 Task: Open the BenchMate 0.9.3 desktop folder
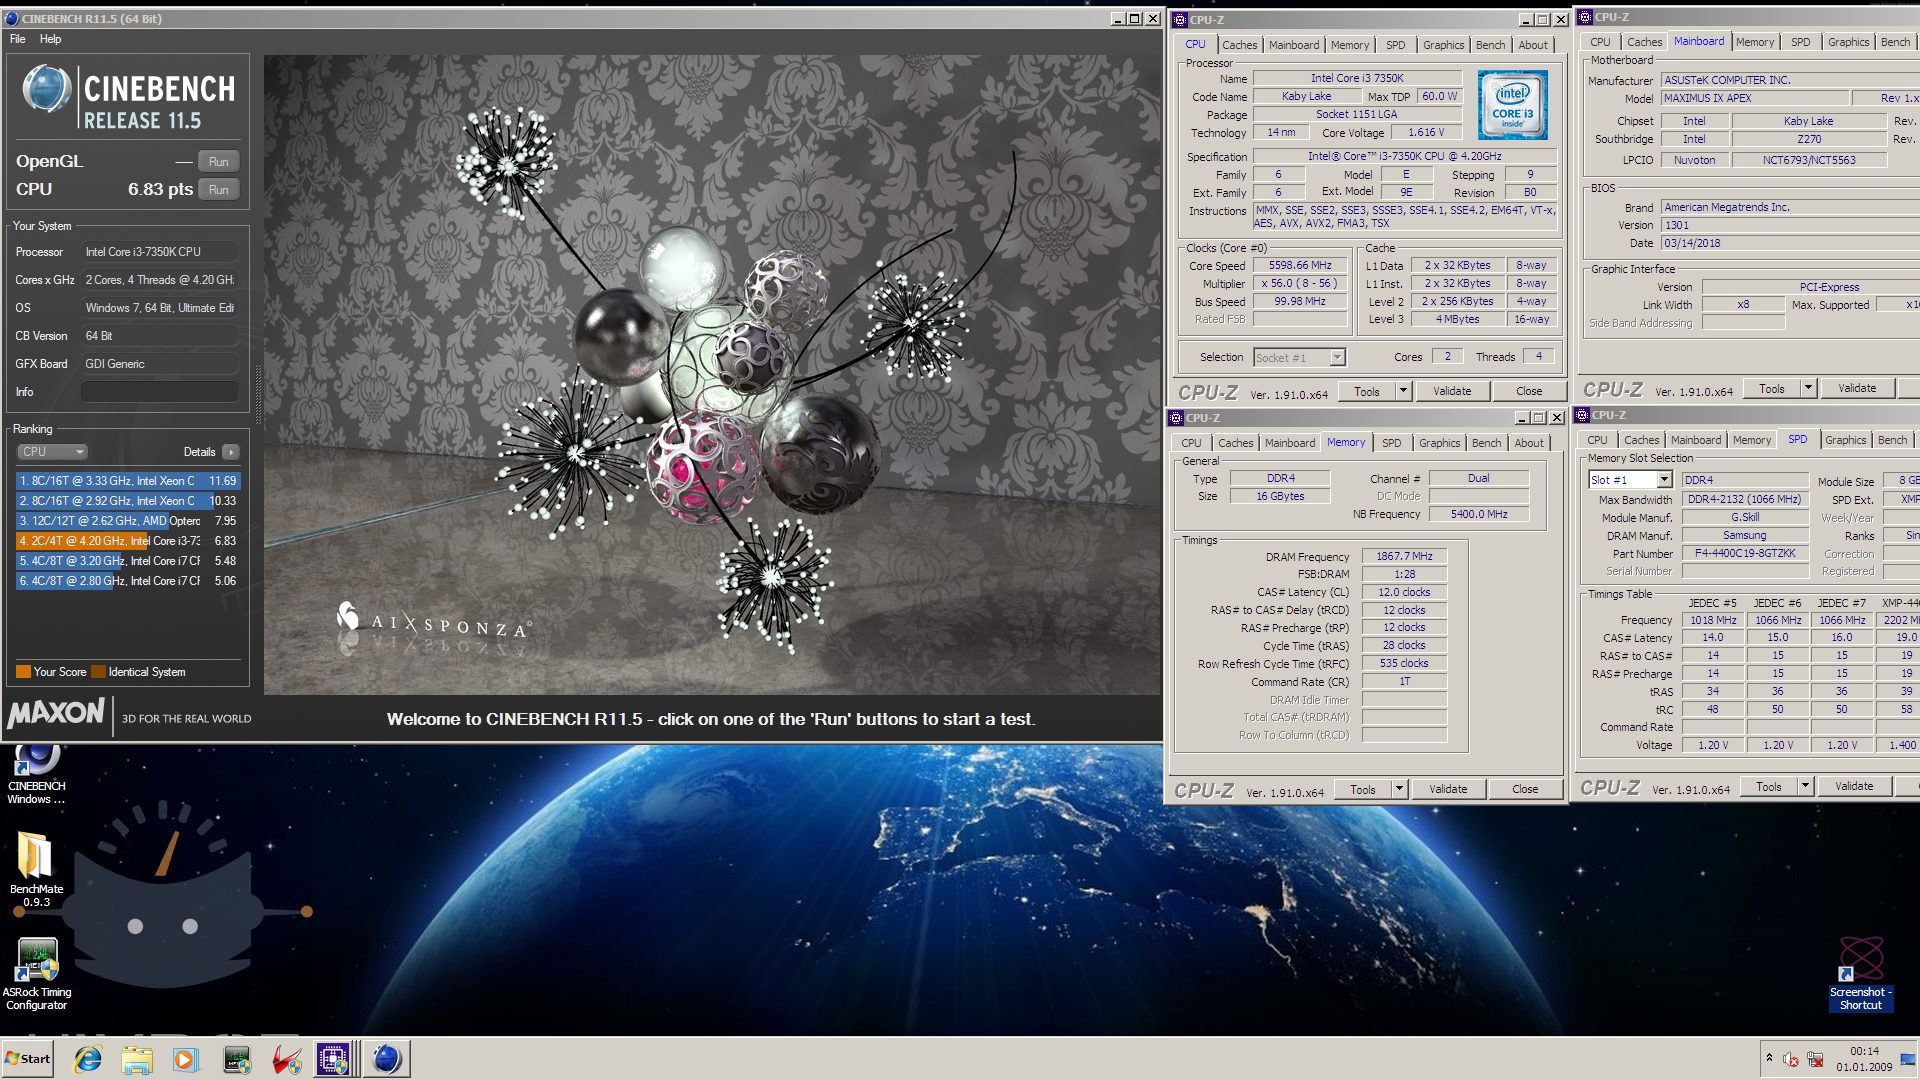[36, 870]
